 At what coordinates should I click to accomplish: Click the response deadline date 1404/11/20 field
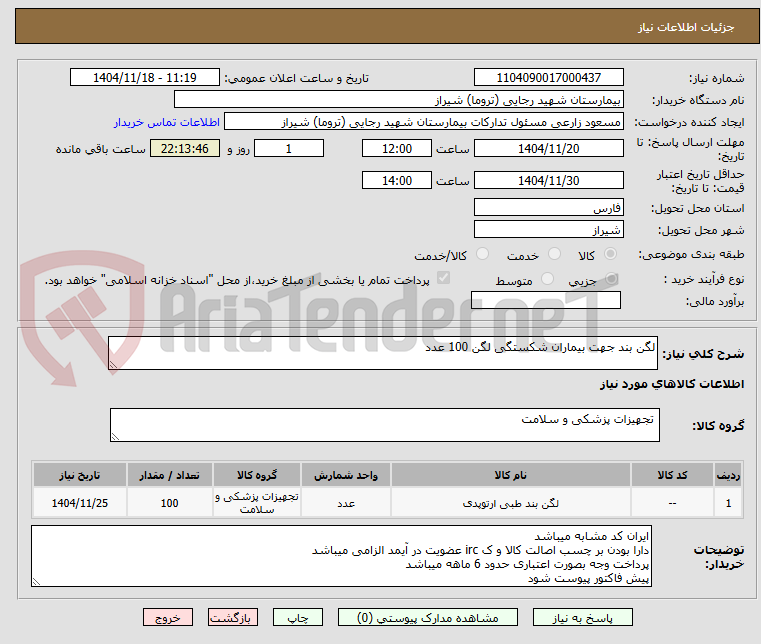(x=548, y=149)
